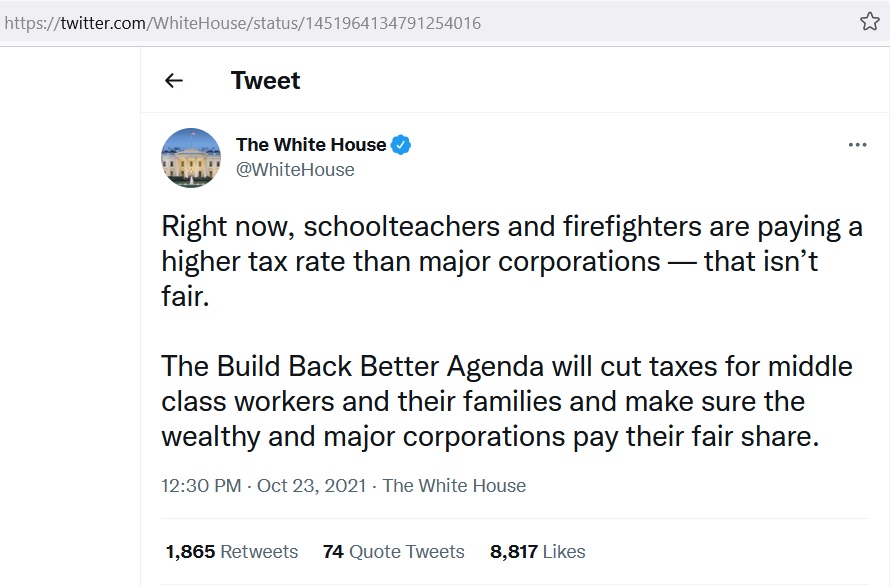This screenshot has width=890, height=587.
Task: Show the 8,817 Likes list
Action: pyautogui.click(x=537, y=551)
